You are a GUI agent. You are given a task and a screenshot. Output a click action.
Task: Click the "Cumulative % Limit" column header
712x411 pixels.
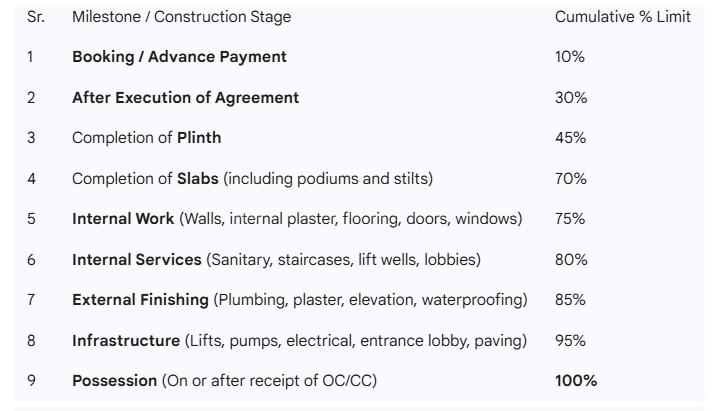pyautogui.click(x=622, y=17)
